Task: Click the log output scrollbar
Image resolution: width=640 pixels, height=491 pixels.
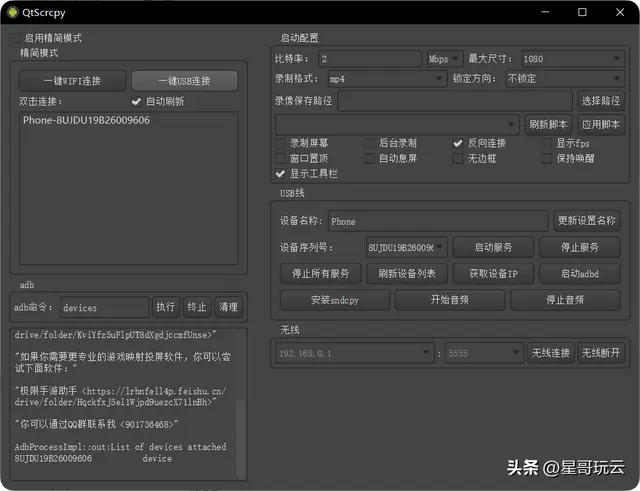Action: point(241,437)
